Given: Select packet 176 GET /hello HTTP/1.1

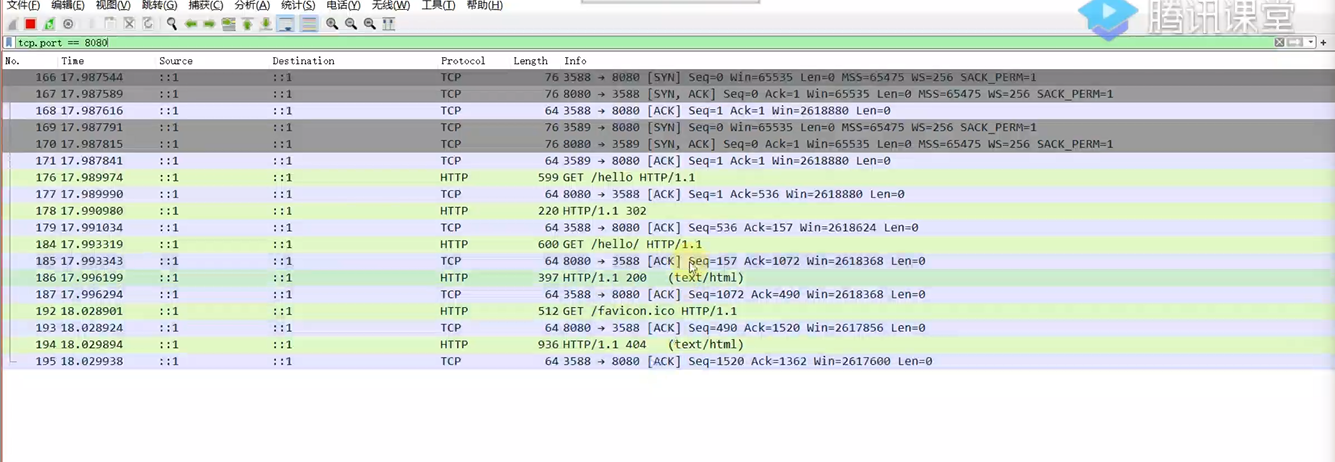Looking at the screenshot, I should click(667, 177).
